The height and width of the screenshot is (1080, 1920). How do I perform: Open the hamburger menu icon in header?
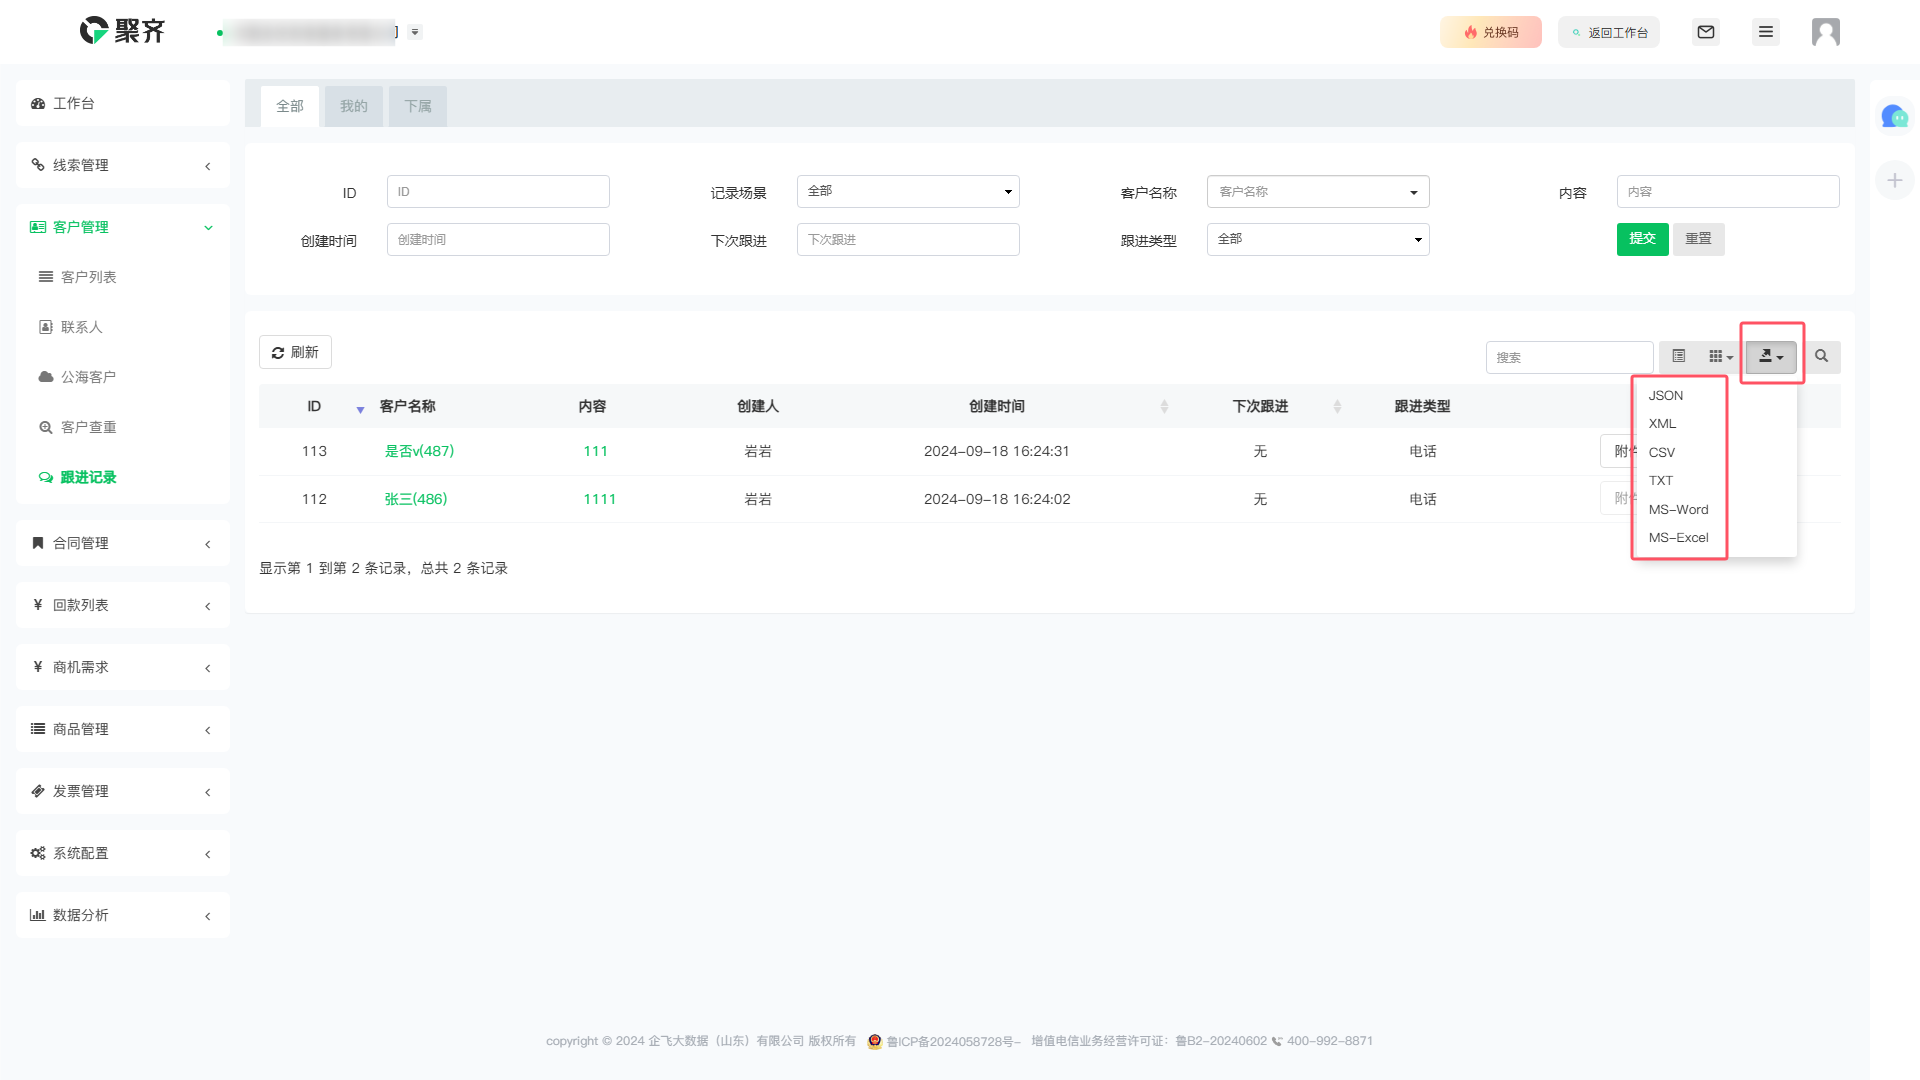coord(1766,32)
